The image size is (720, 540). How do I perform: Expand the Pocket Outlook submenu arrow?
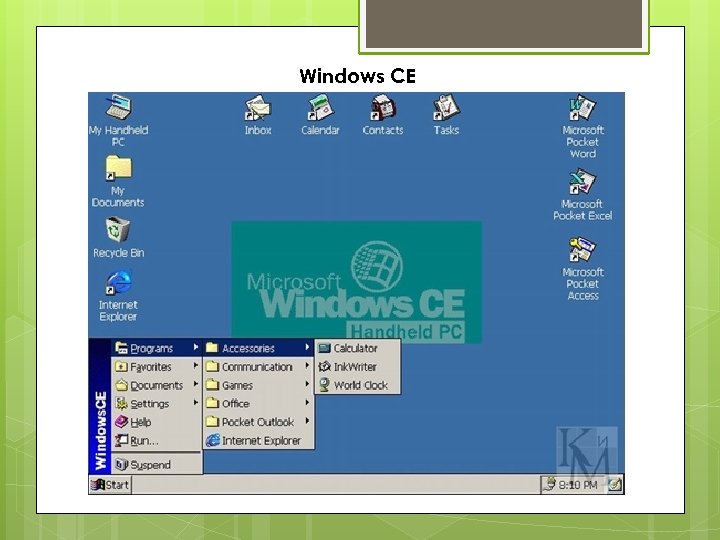click(307, 421)
